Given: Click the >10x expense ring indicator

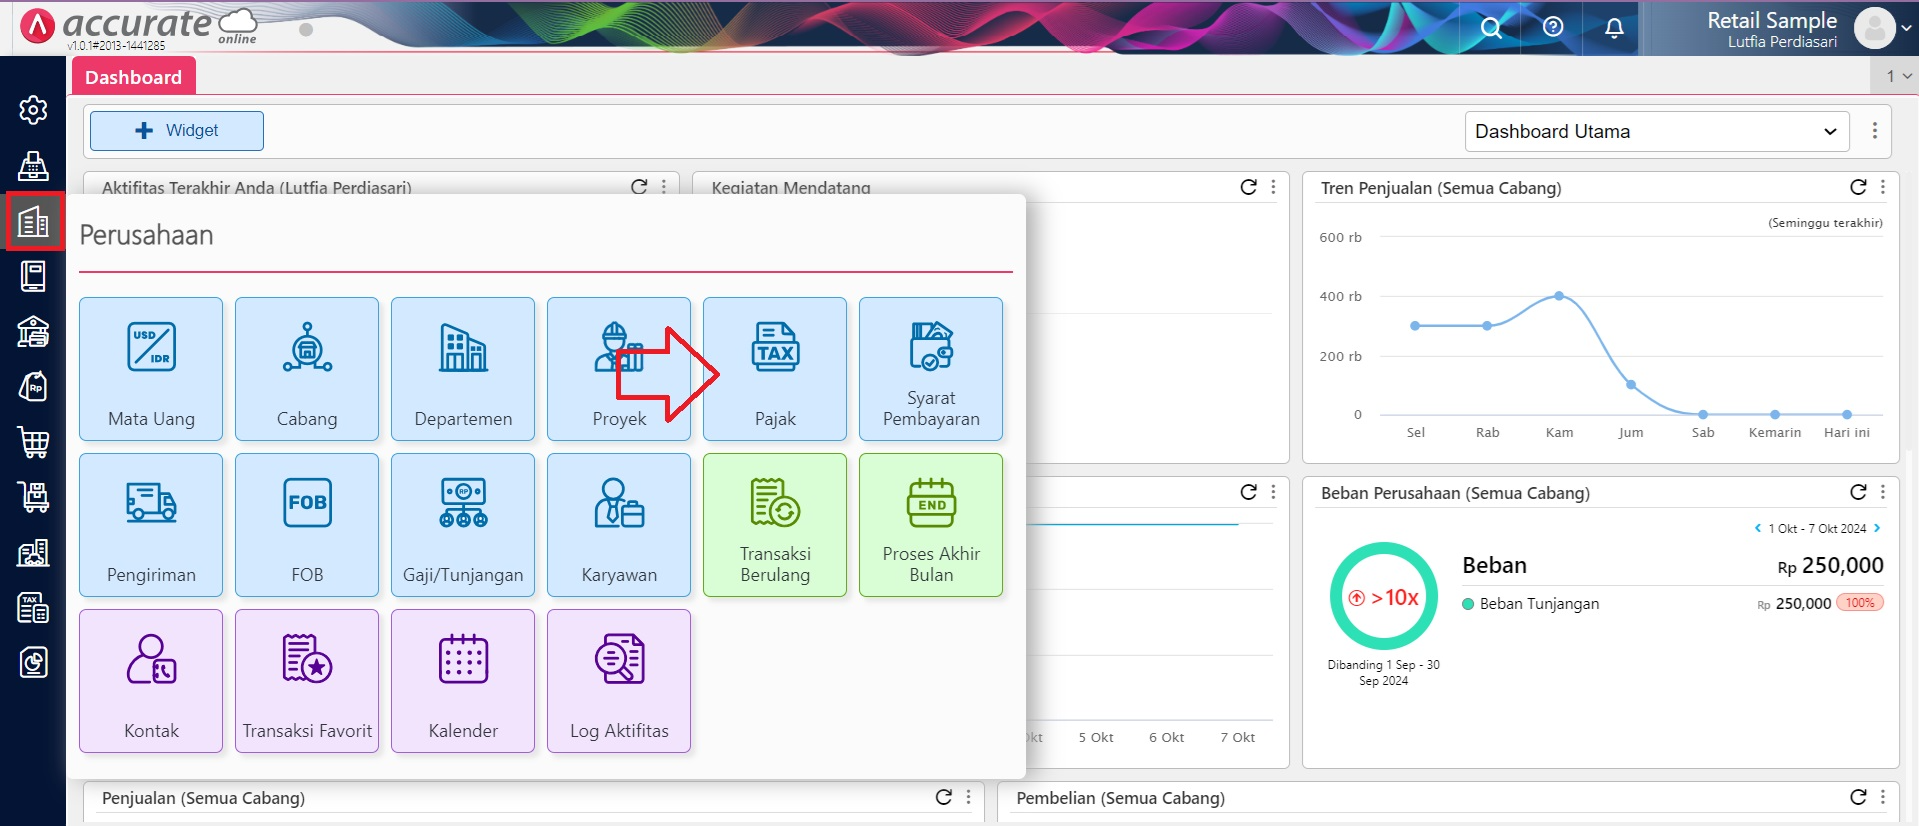Looking at the screenshot, I should click(1384, 597).
